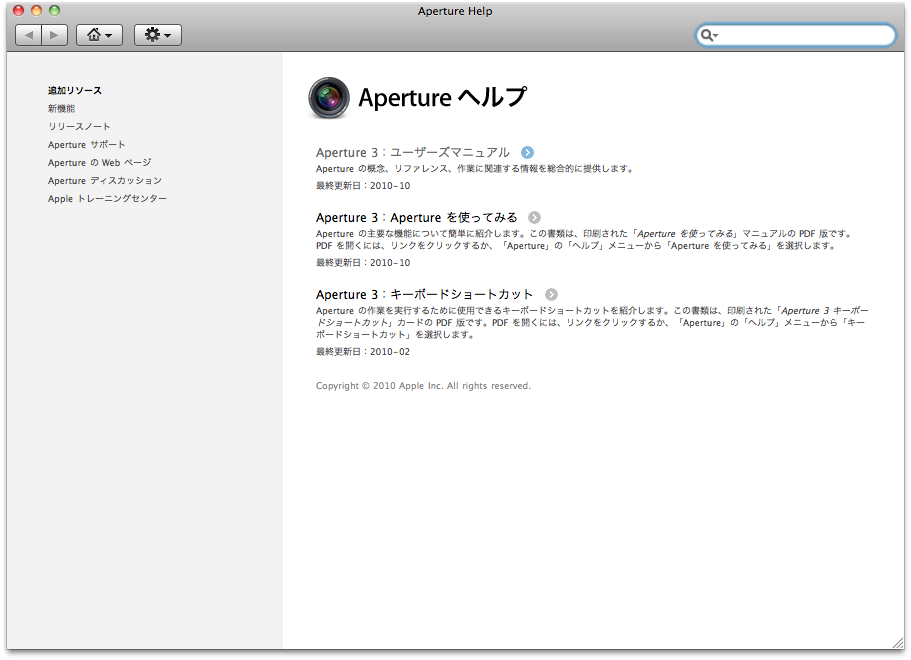Open the gear action menu
The width and height of the screenshot is (911, 660).
pyautogui.click(x=157, y=35)
